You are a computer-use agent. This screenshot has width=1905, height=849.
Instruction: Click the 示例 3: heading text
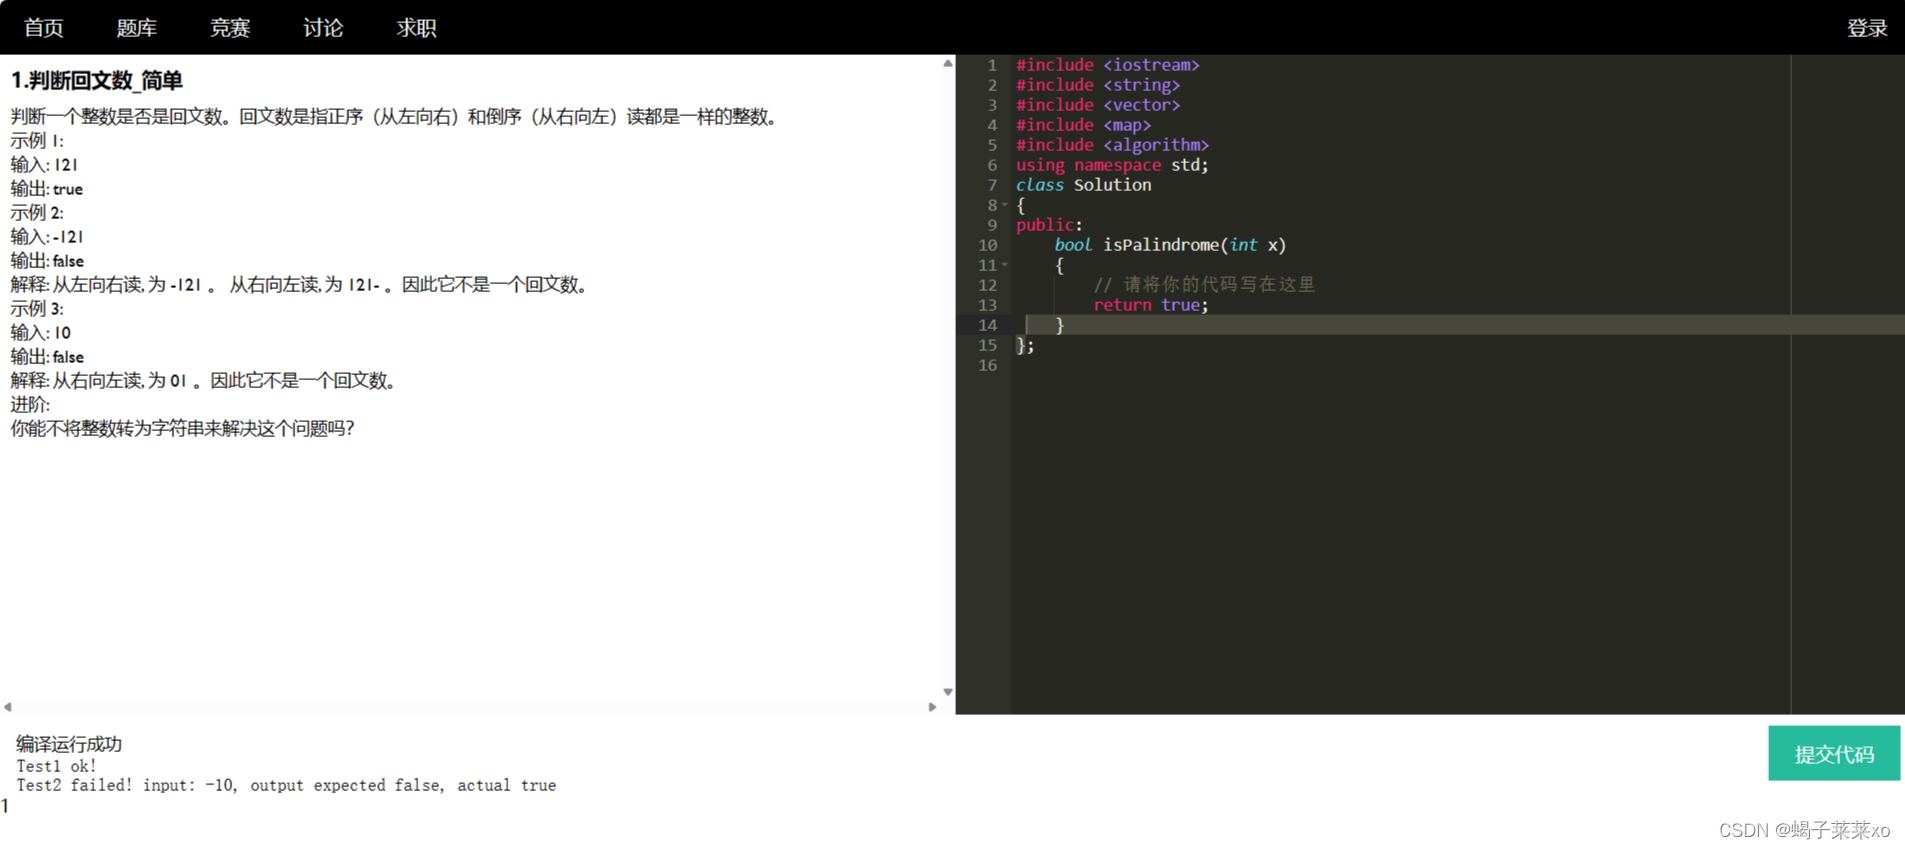[37, 308]
